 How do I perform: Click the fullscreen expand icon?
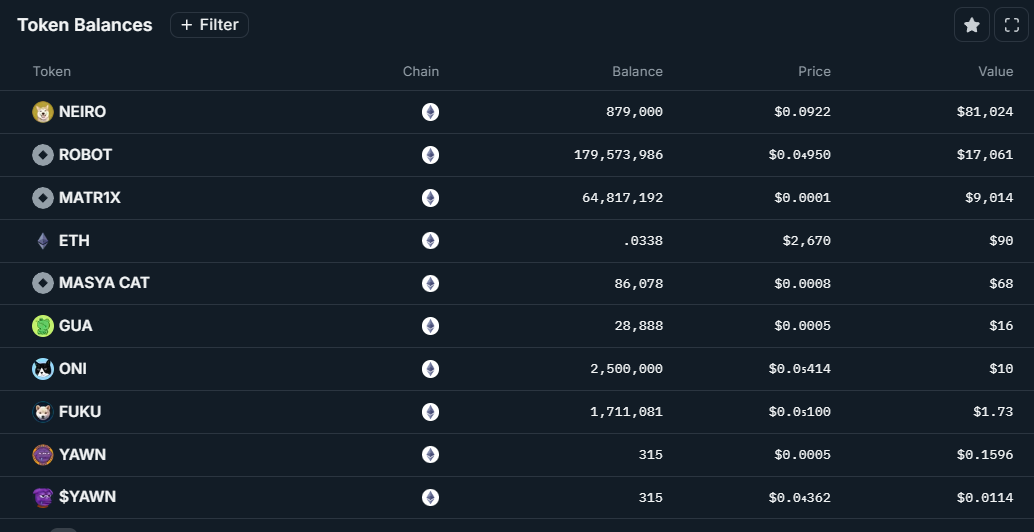1011,25
